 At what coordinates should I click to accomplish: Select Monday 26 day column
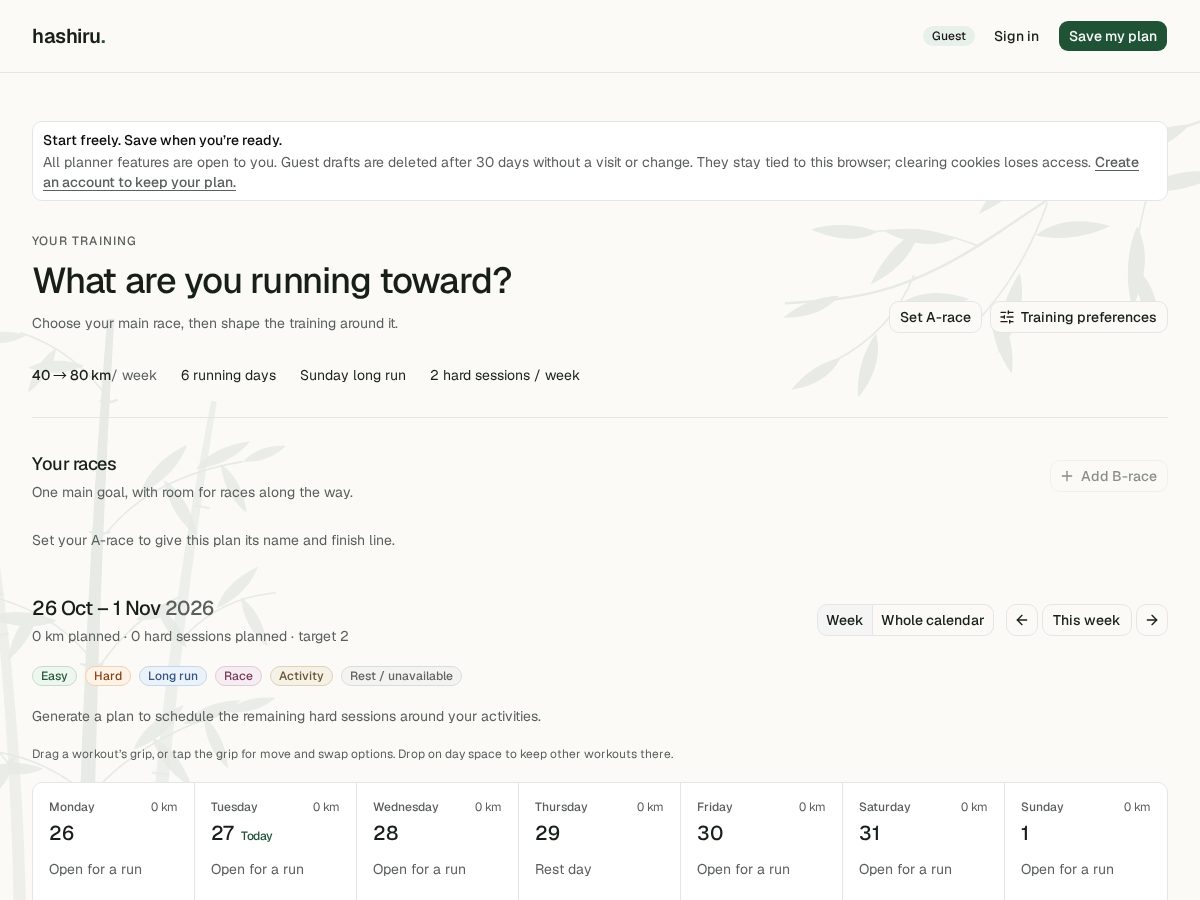[113, 841]
